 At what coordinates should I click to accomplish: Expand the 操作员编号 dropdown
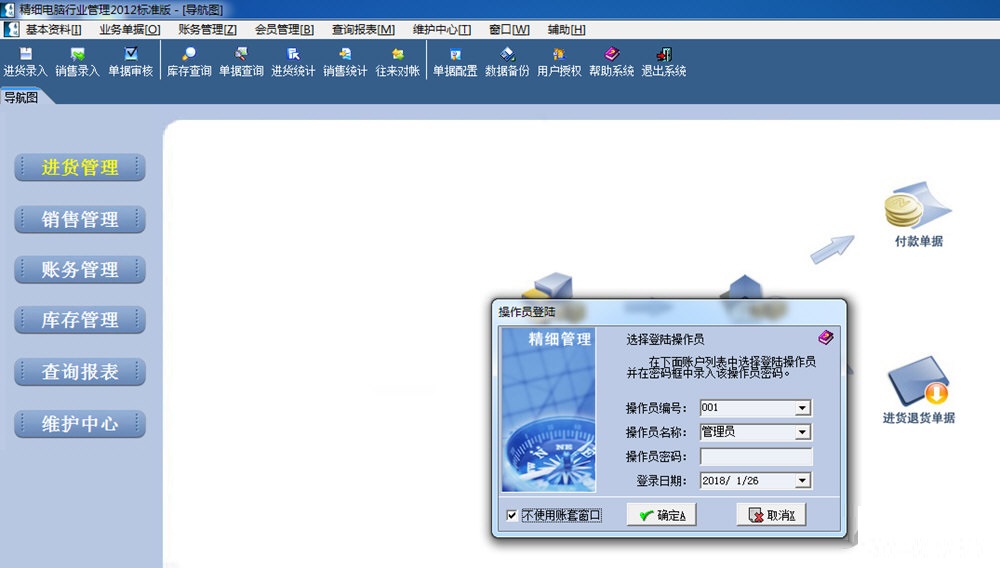tap(803, 408)
